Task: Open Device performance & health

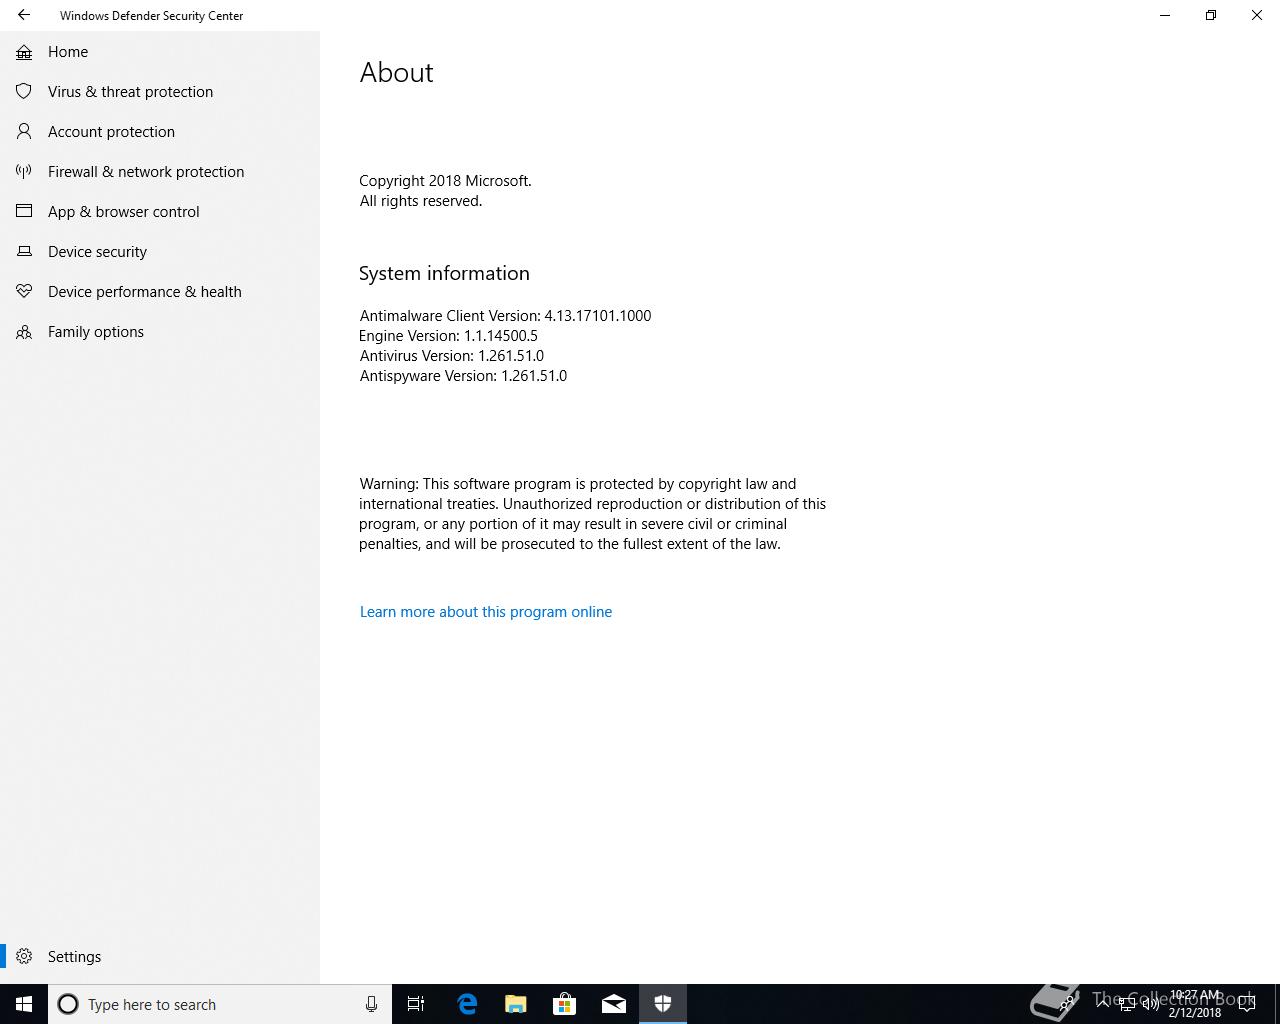Action: coord(160,292)
